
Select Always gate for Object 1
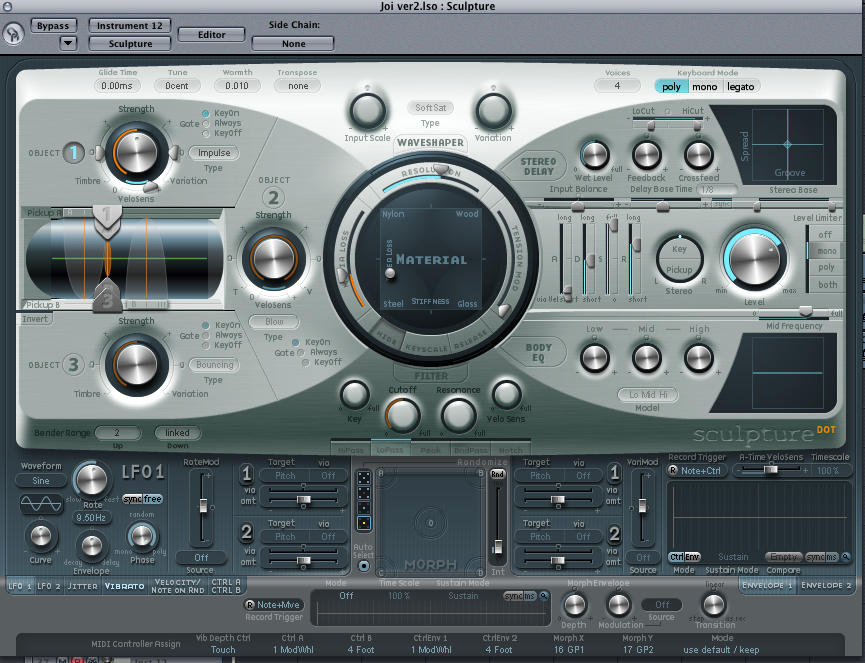coord(206,123)
